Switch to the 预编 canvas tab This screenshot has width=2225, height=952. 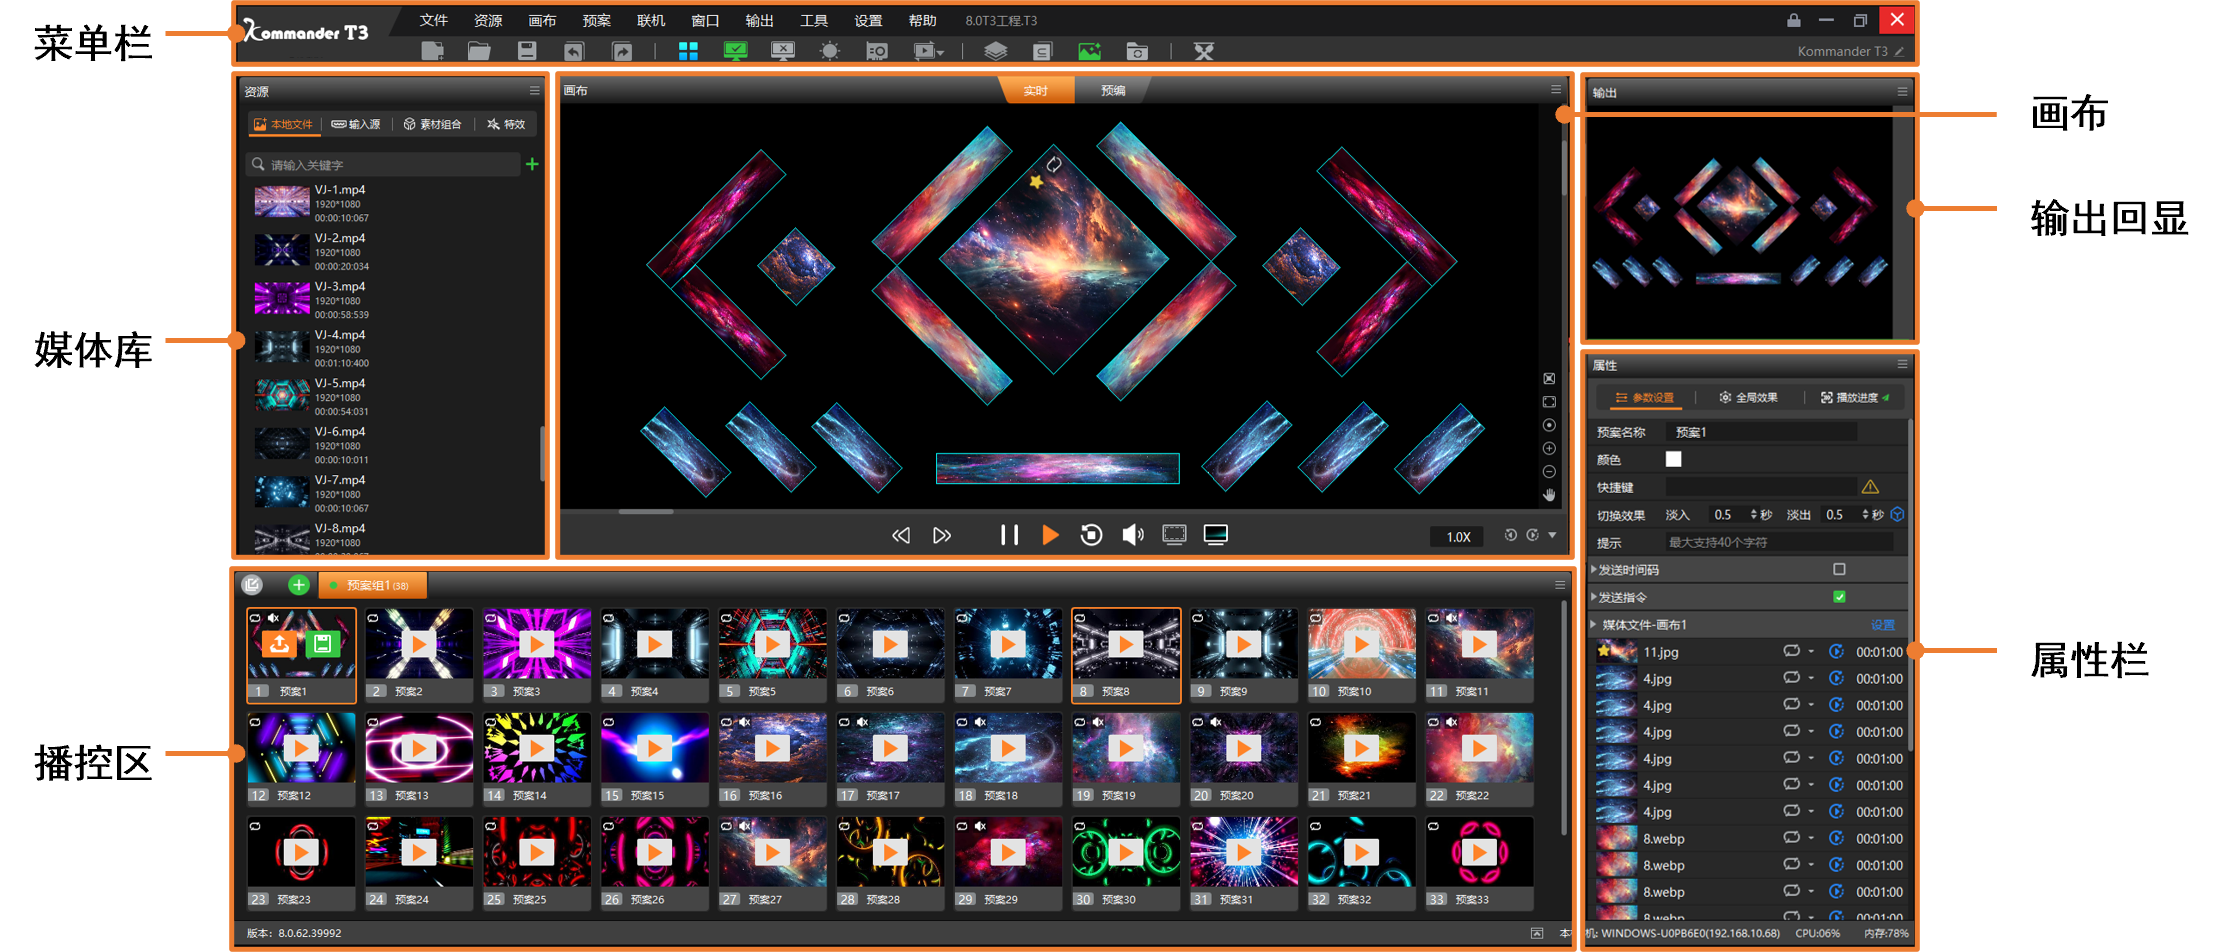point(1112,91)
